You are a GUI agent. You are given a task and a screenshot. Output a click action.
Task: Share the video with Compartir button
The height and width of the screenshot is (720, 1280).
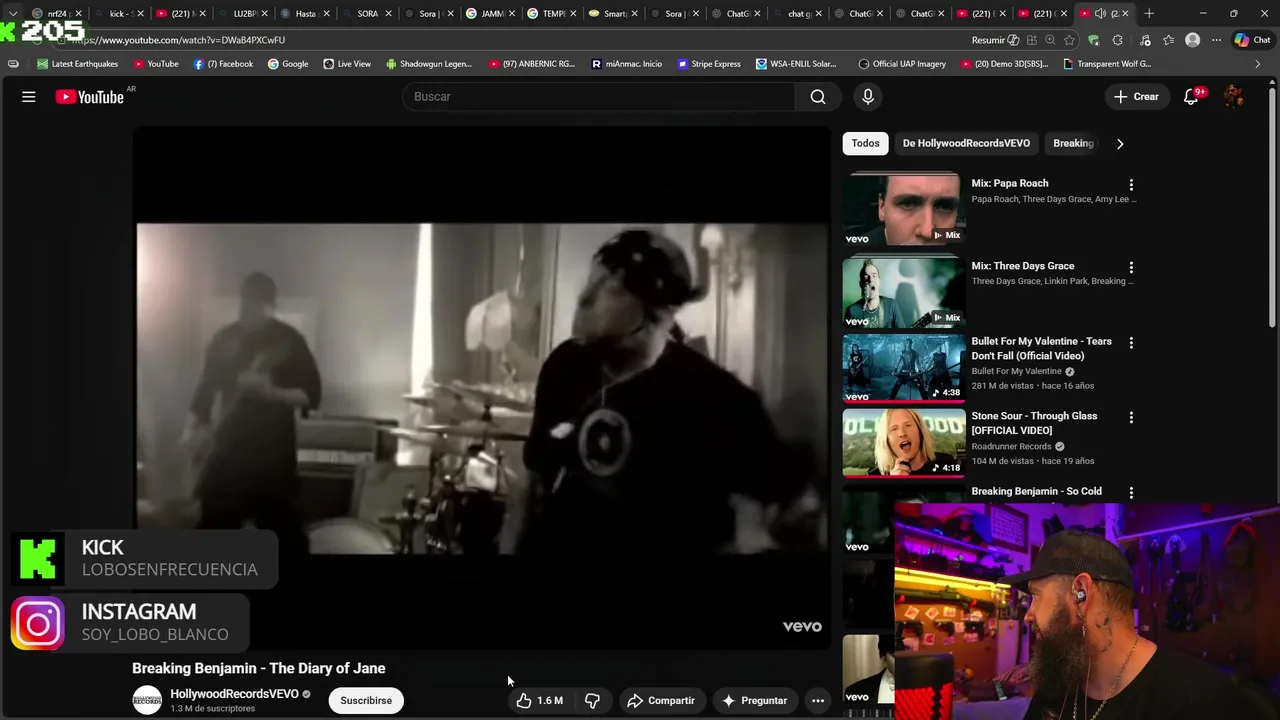pos(661,701)
